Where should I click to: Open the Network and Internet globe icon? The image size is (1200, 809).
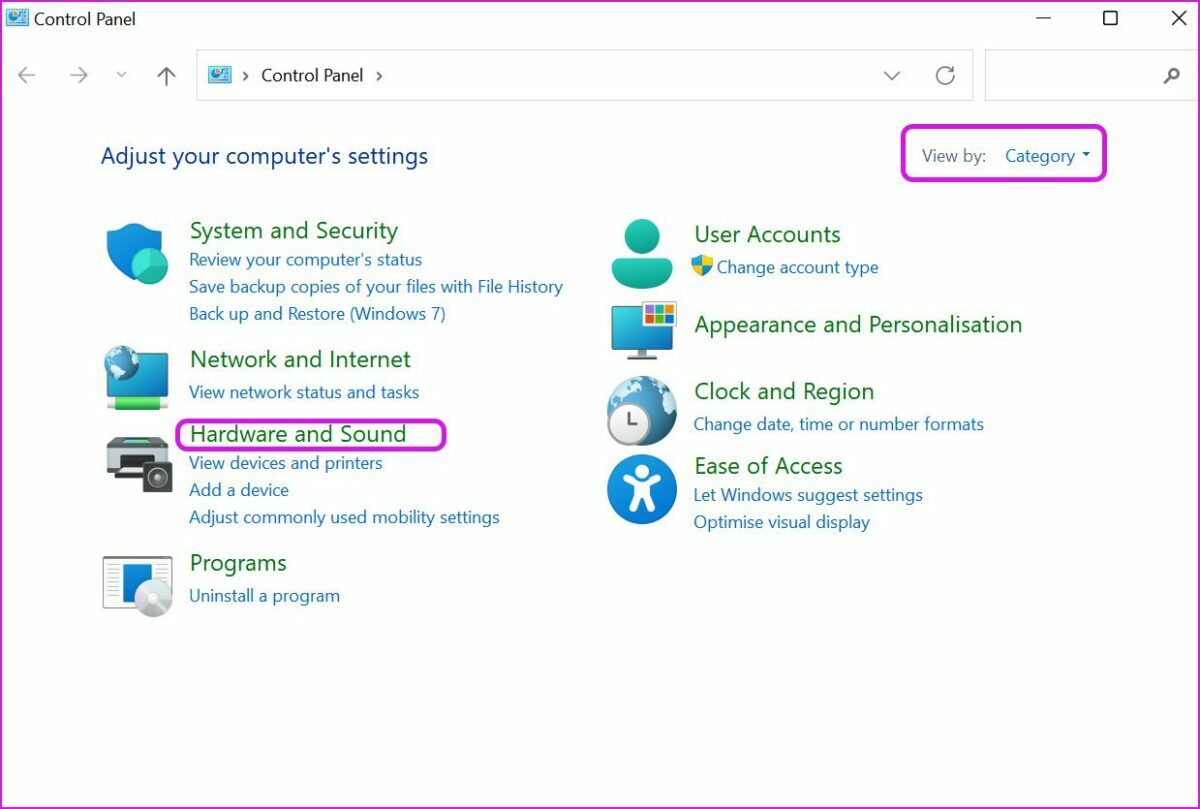[x=137, y=377]
